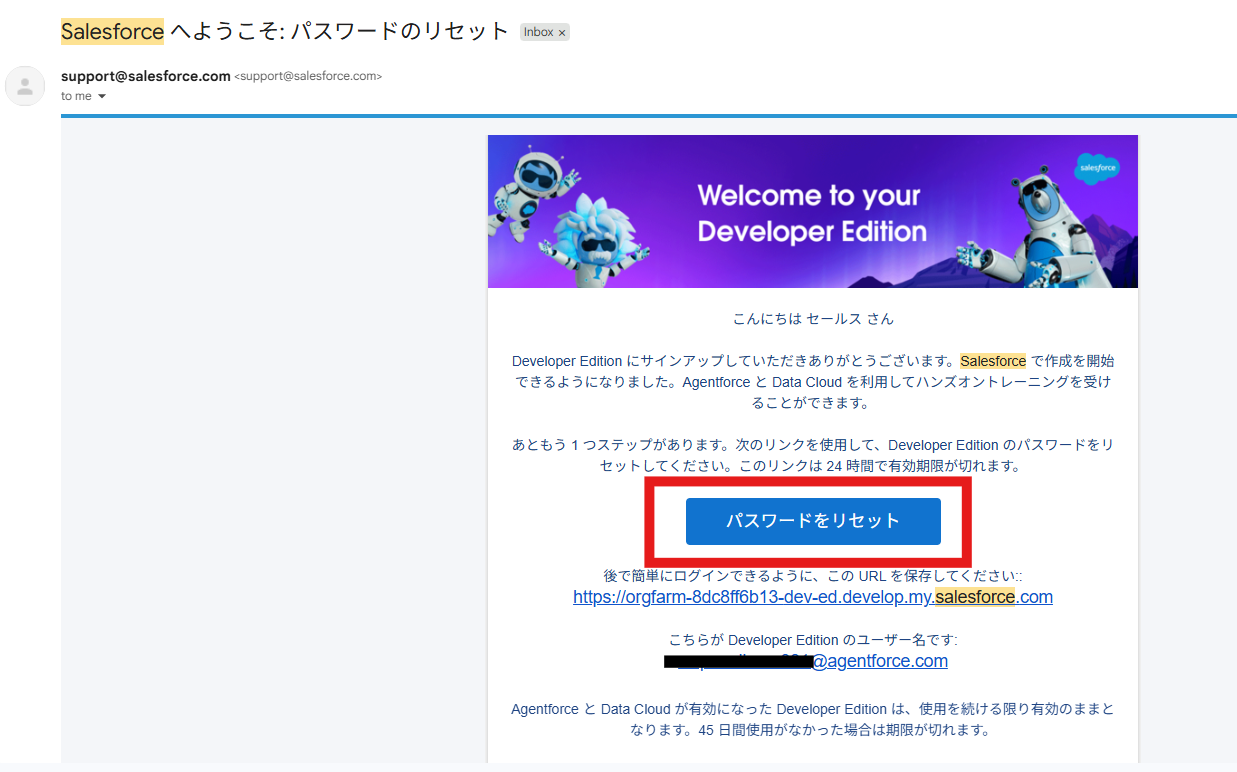Click the Welcome to your Developer Edition banner

(813, 212)
